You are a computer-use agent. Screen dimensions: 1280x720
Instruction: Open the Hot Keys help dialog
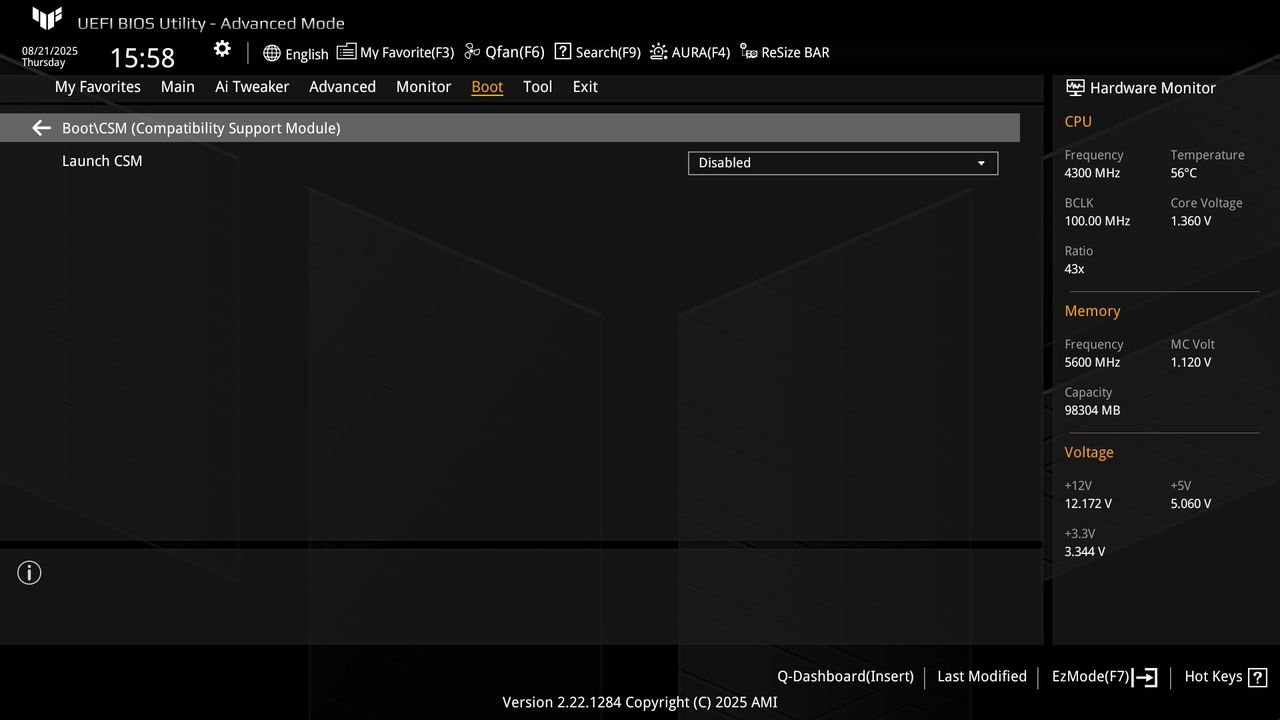tap(1225, 677)
